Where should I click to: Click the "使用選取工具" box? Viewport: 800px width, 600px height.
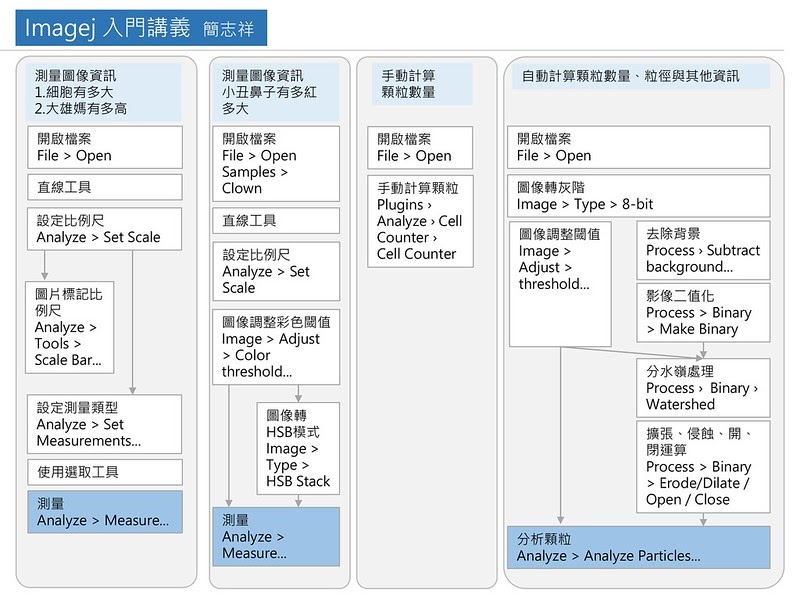pyautogui.click(x=105, y=472)
